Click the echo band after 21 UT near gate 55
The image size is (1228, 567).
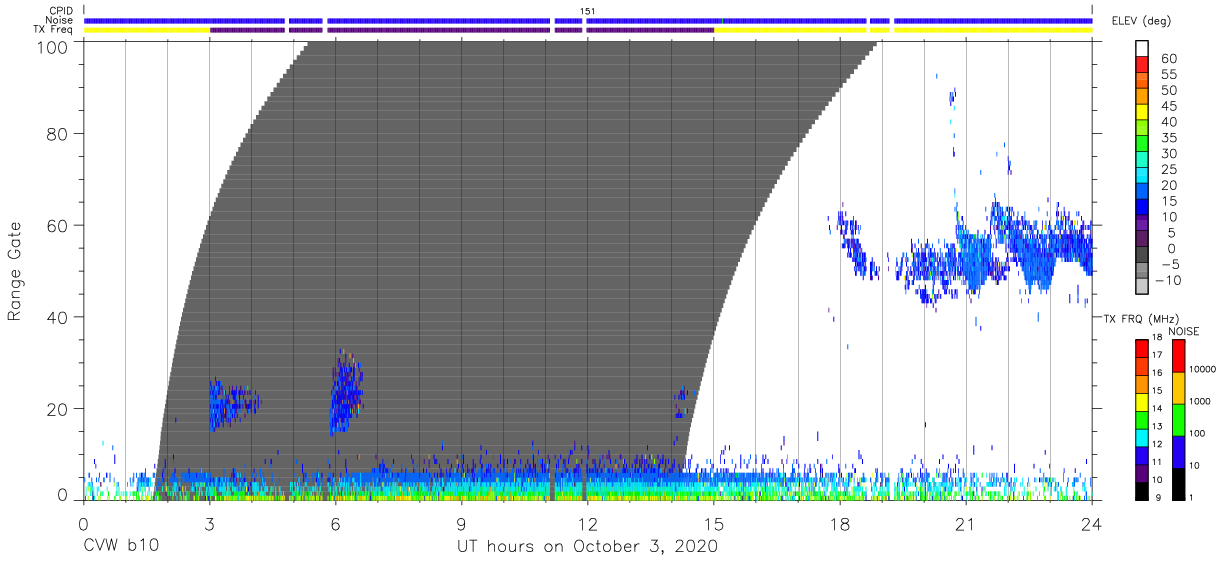tap(1028, 247)
